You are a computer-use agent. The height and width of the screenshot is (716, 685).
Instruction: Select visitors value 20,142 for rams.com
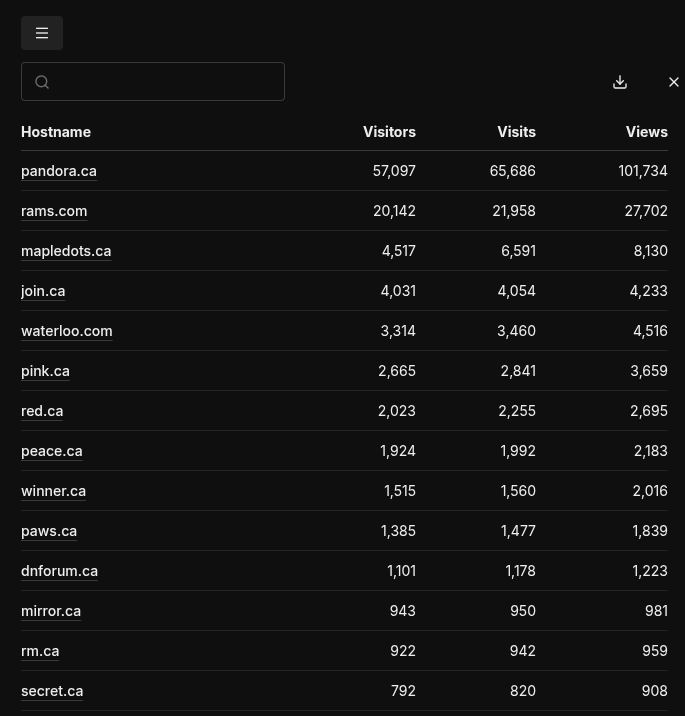coord(395,211)
